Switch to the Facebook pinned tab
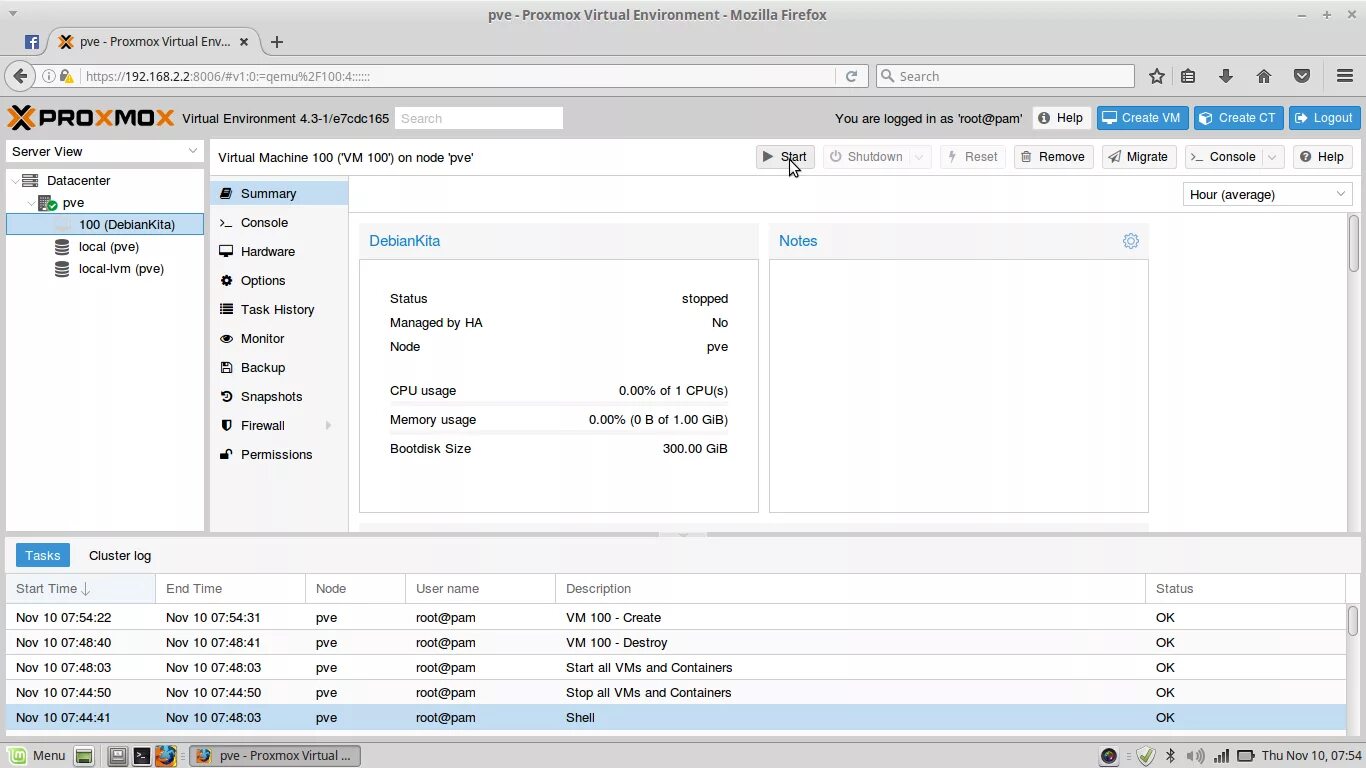 32,42
